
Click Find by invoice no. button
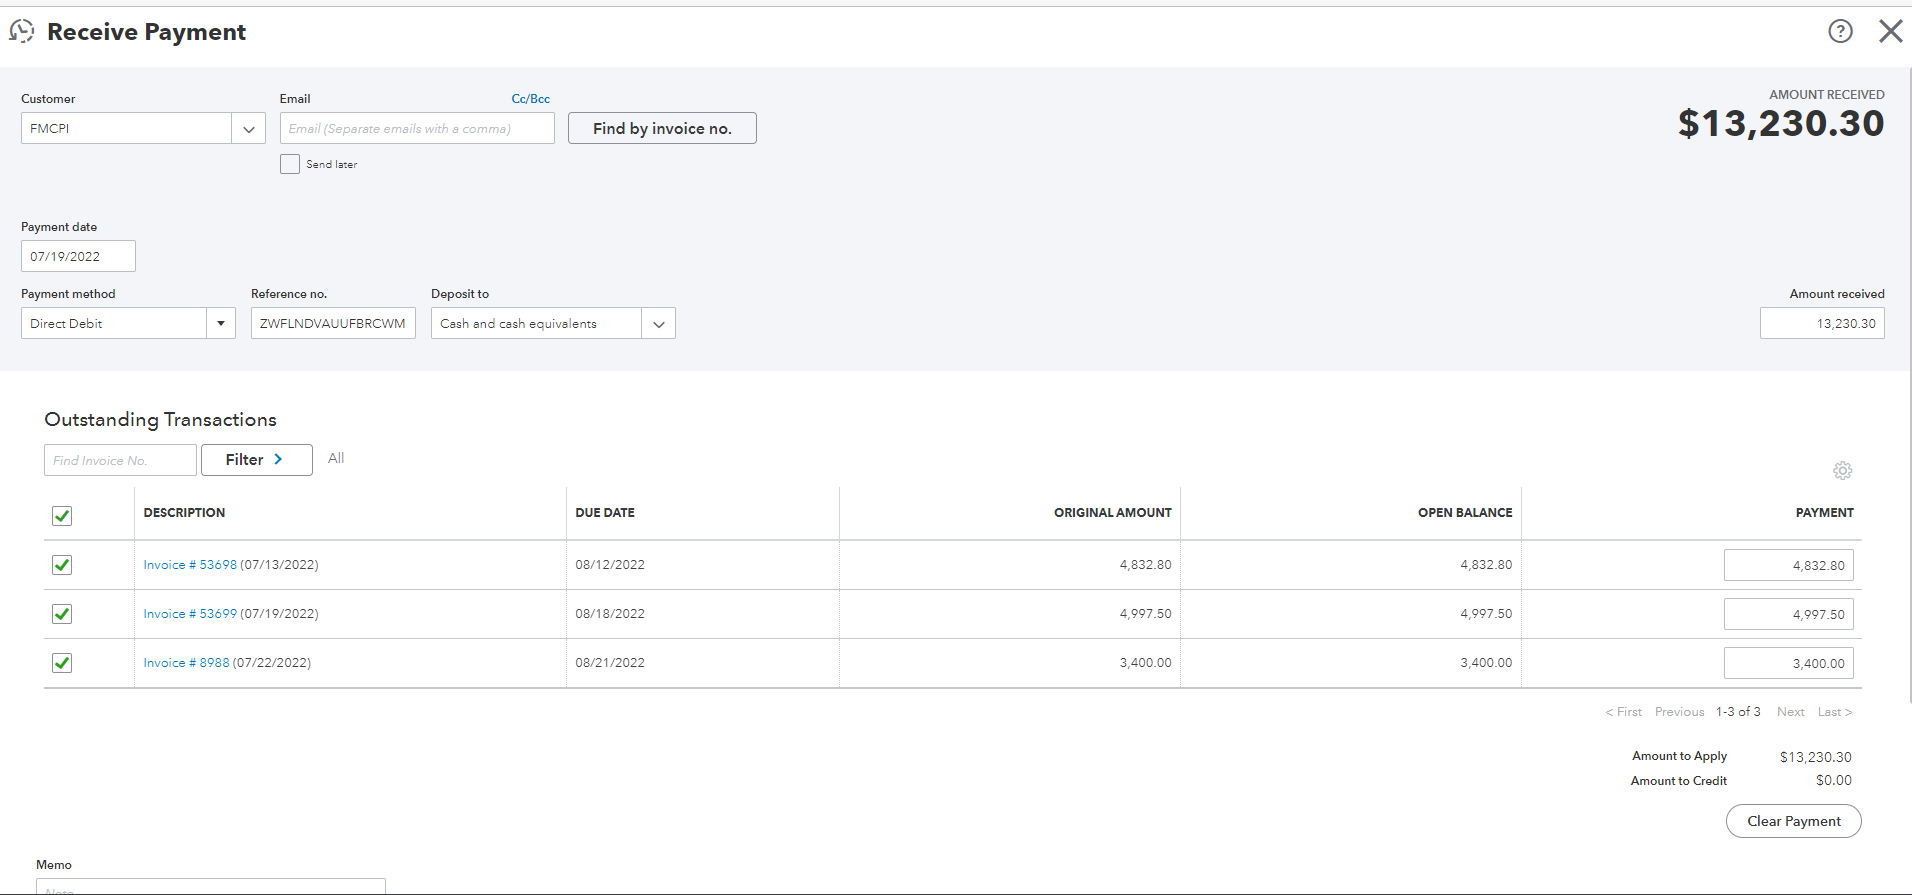pos(662,129)
